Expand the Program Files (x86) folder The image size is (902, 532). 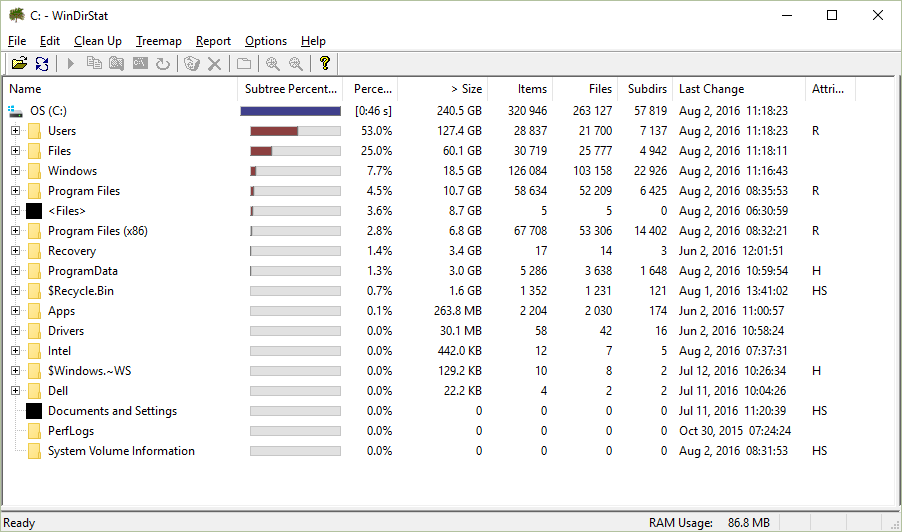[x=16, y=231]
